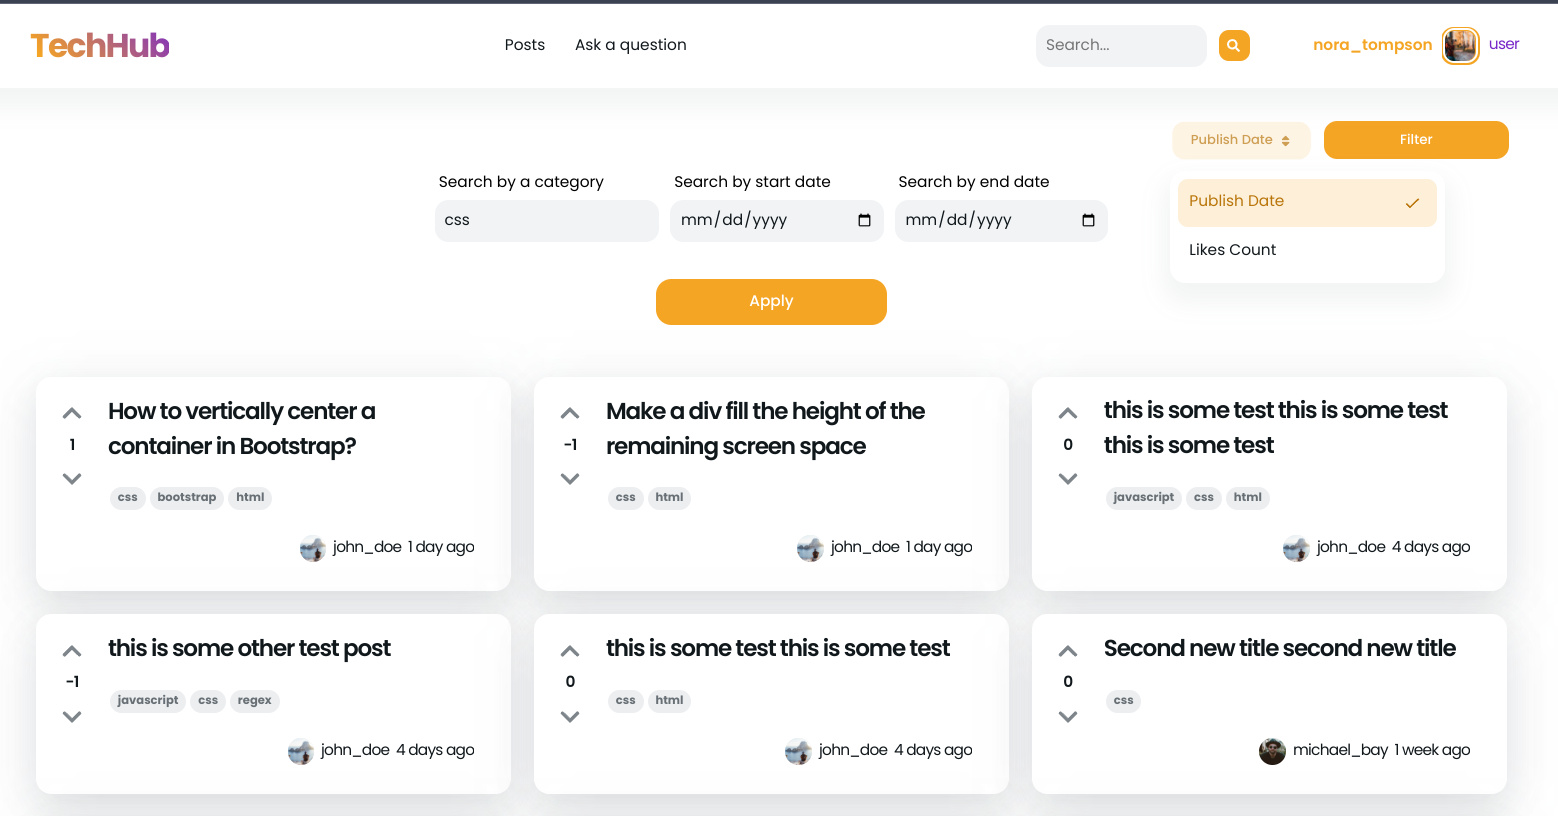Click the Filter button
The image size is (1558, 816).
point(1416,140)
